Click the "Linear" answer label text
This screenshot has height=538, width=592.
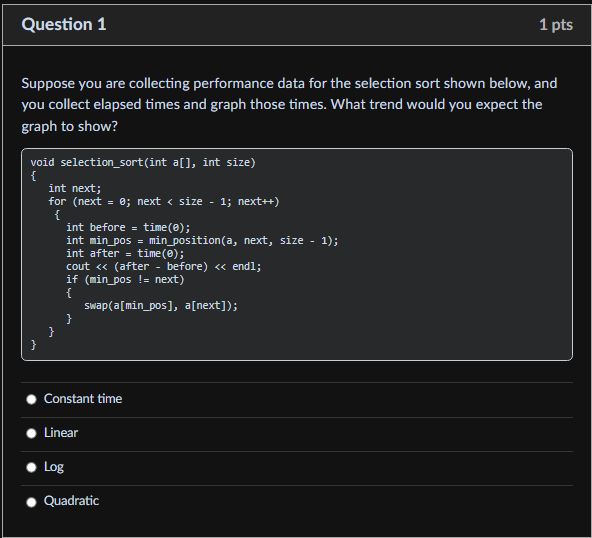(x=61, y=433)
